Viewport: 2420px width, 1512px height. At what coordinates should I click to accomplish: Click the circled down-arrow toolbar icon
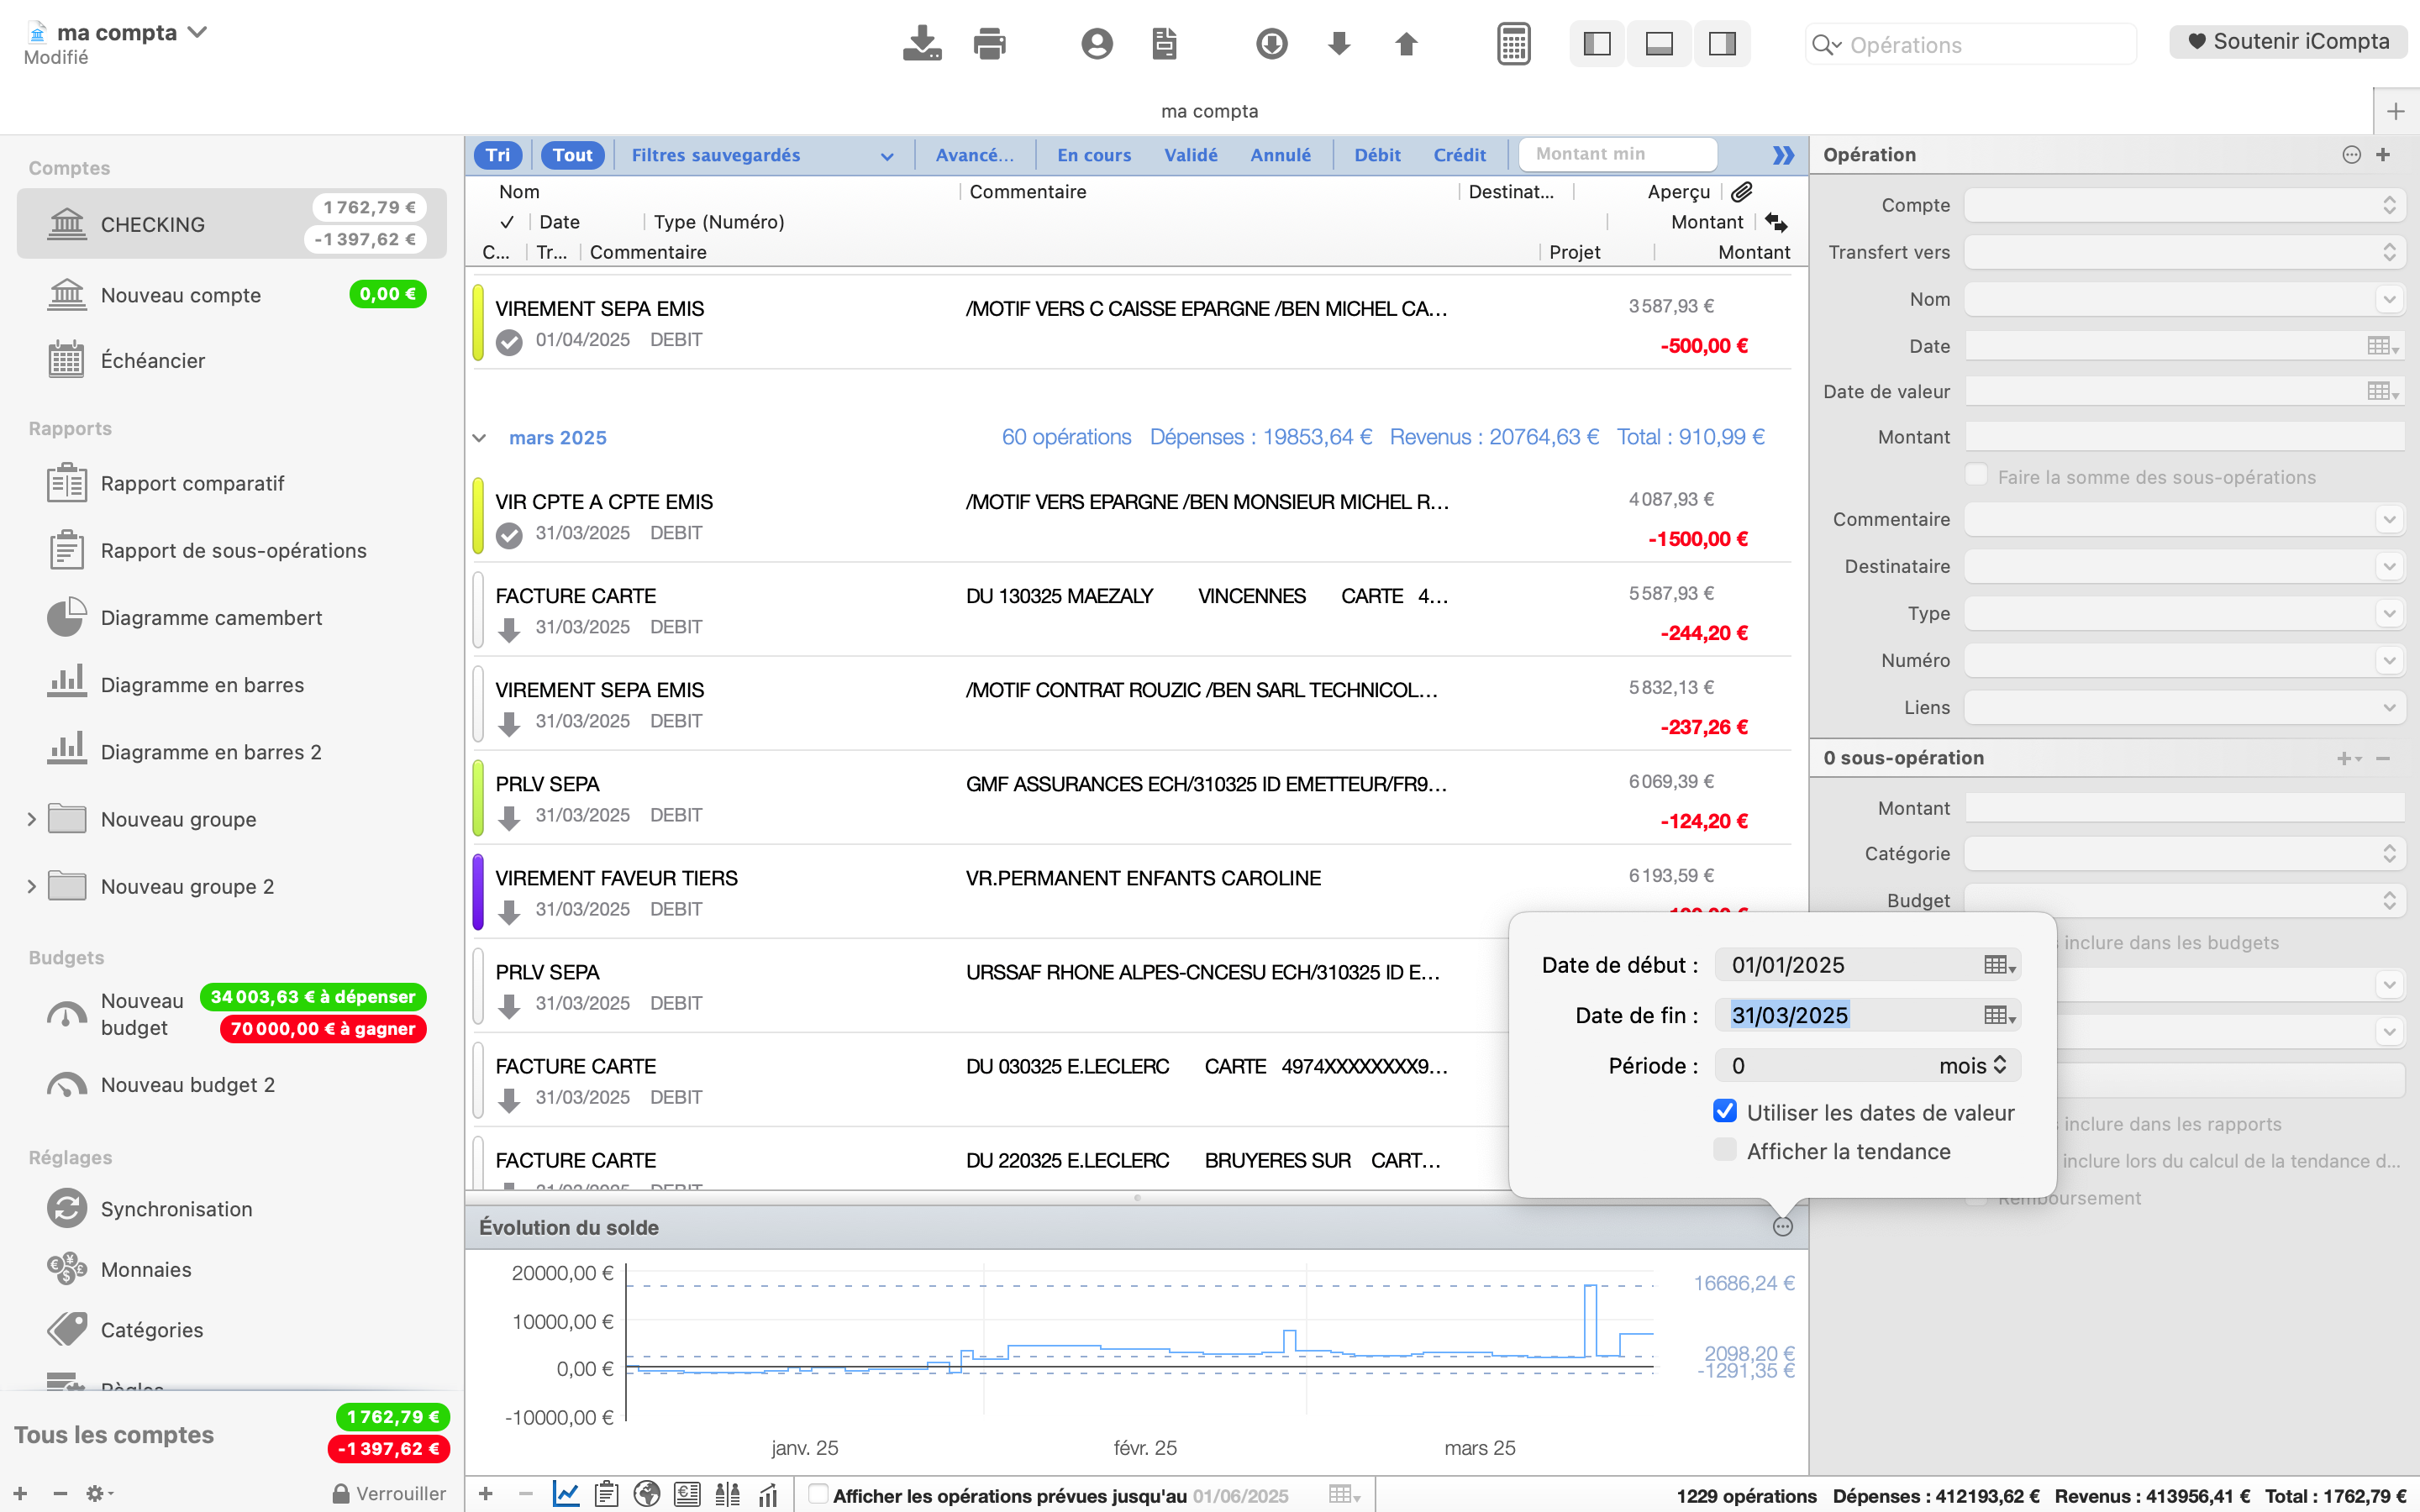[x=1271, y=43]
